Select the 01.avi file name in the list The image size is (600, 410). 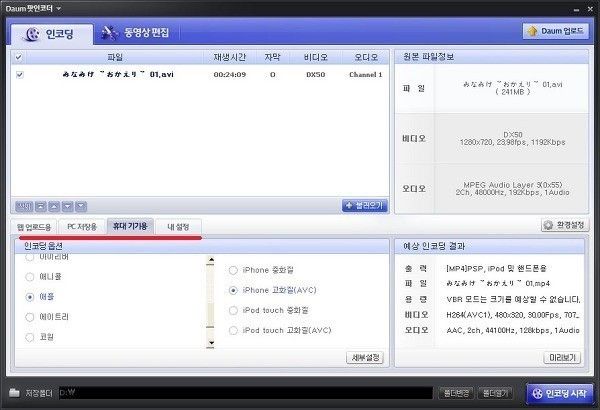tap(118, 74)
